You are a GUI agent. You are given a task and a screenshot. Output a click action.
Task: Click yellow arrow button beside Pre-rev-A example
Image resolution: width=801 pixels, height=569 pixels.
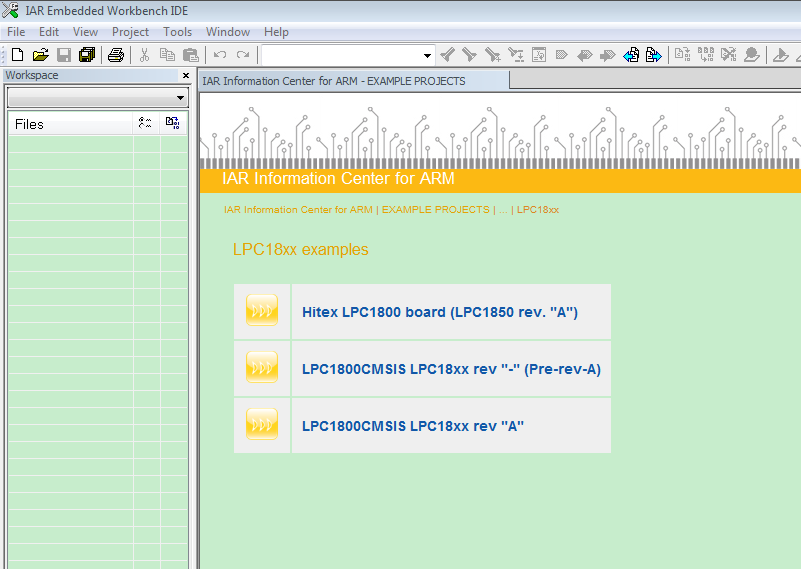[262, 367]
